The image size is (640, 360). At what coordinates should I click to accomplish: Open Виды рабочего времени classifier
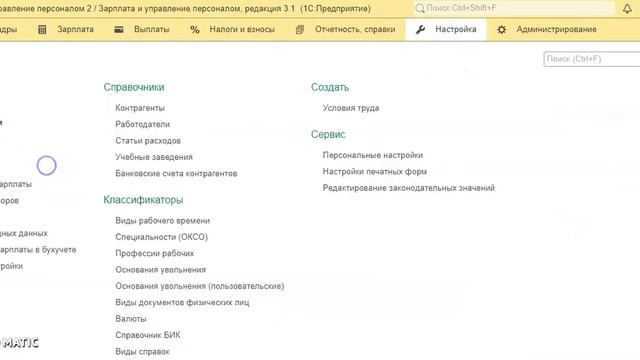[x=162, y=220]
